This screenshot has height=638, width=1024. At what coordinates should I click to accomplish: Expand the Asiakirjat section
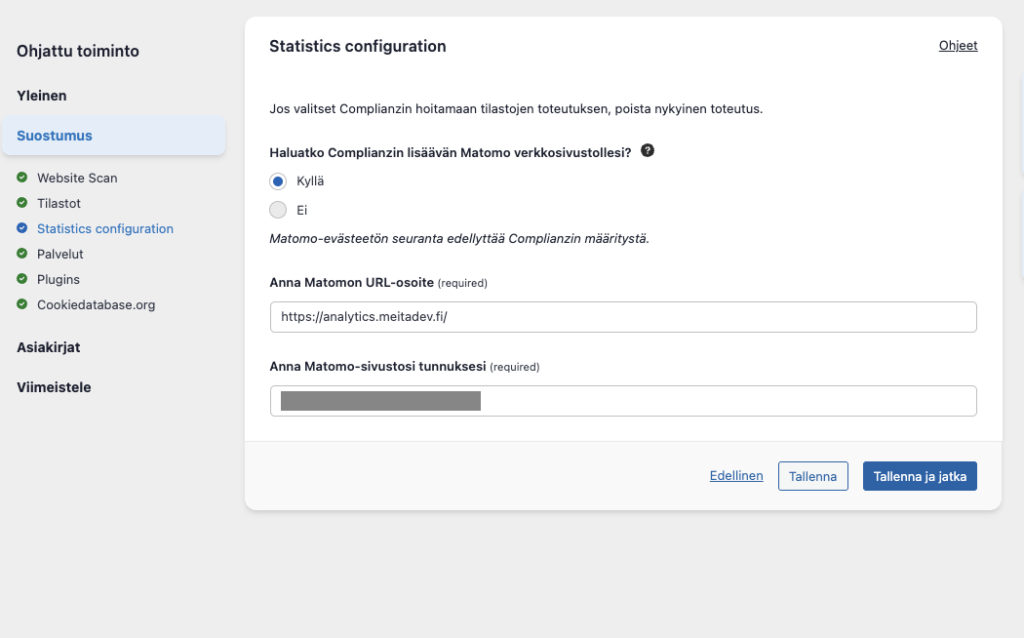[x=48, y=347]
